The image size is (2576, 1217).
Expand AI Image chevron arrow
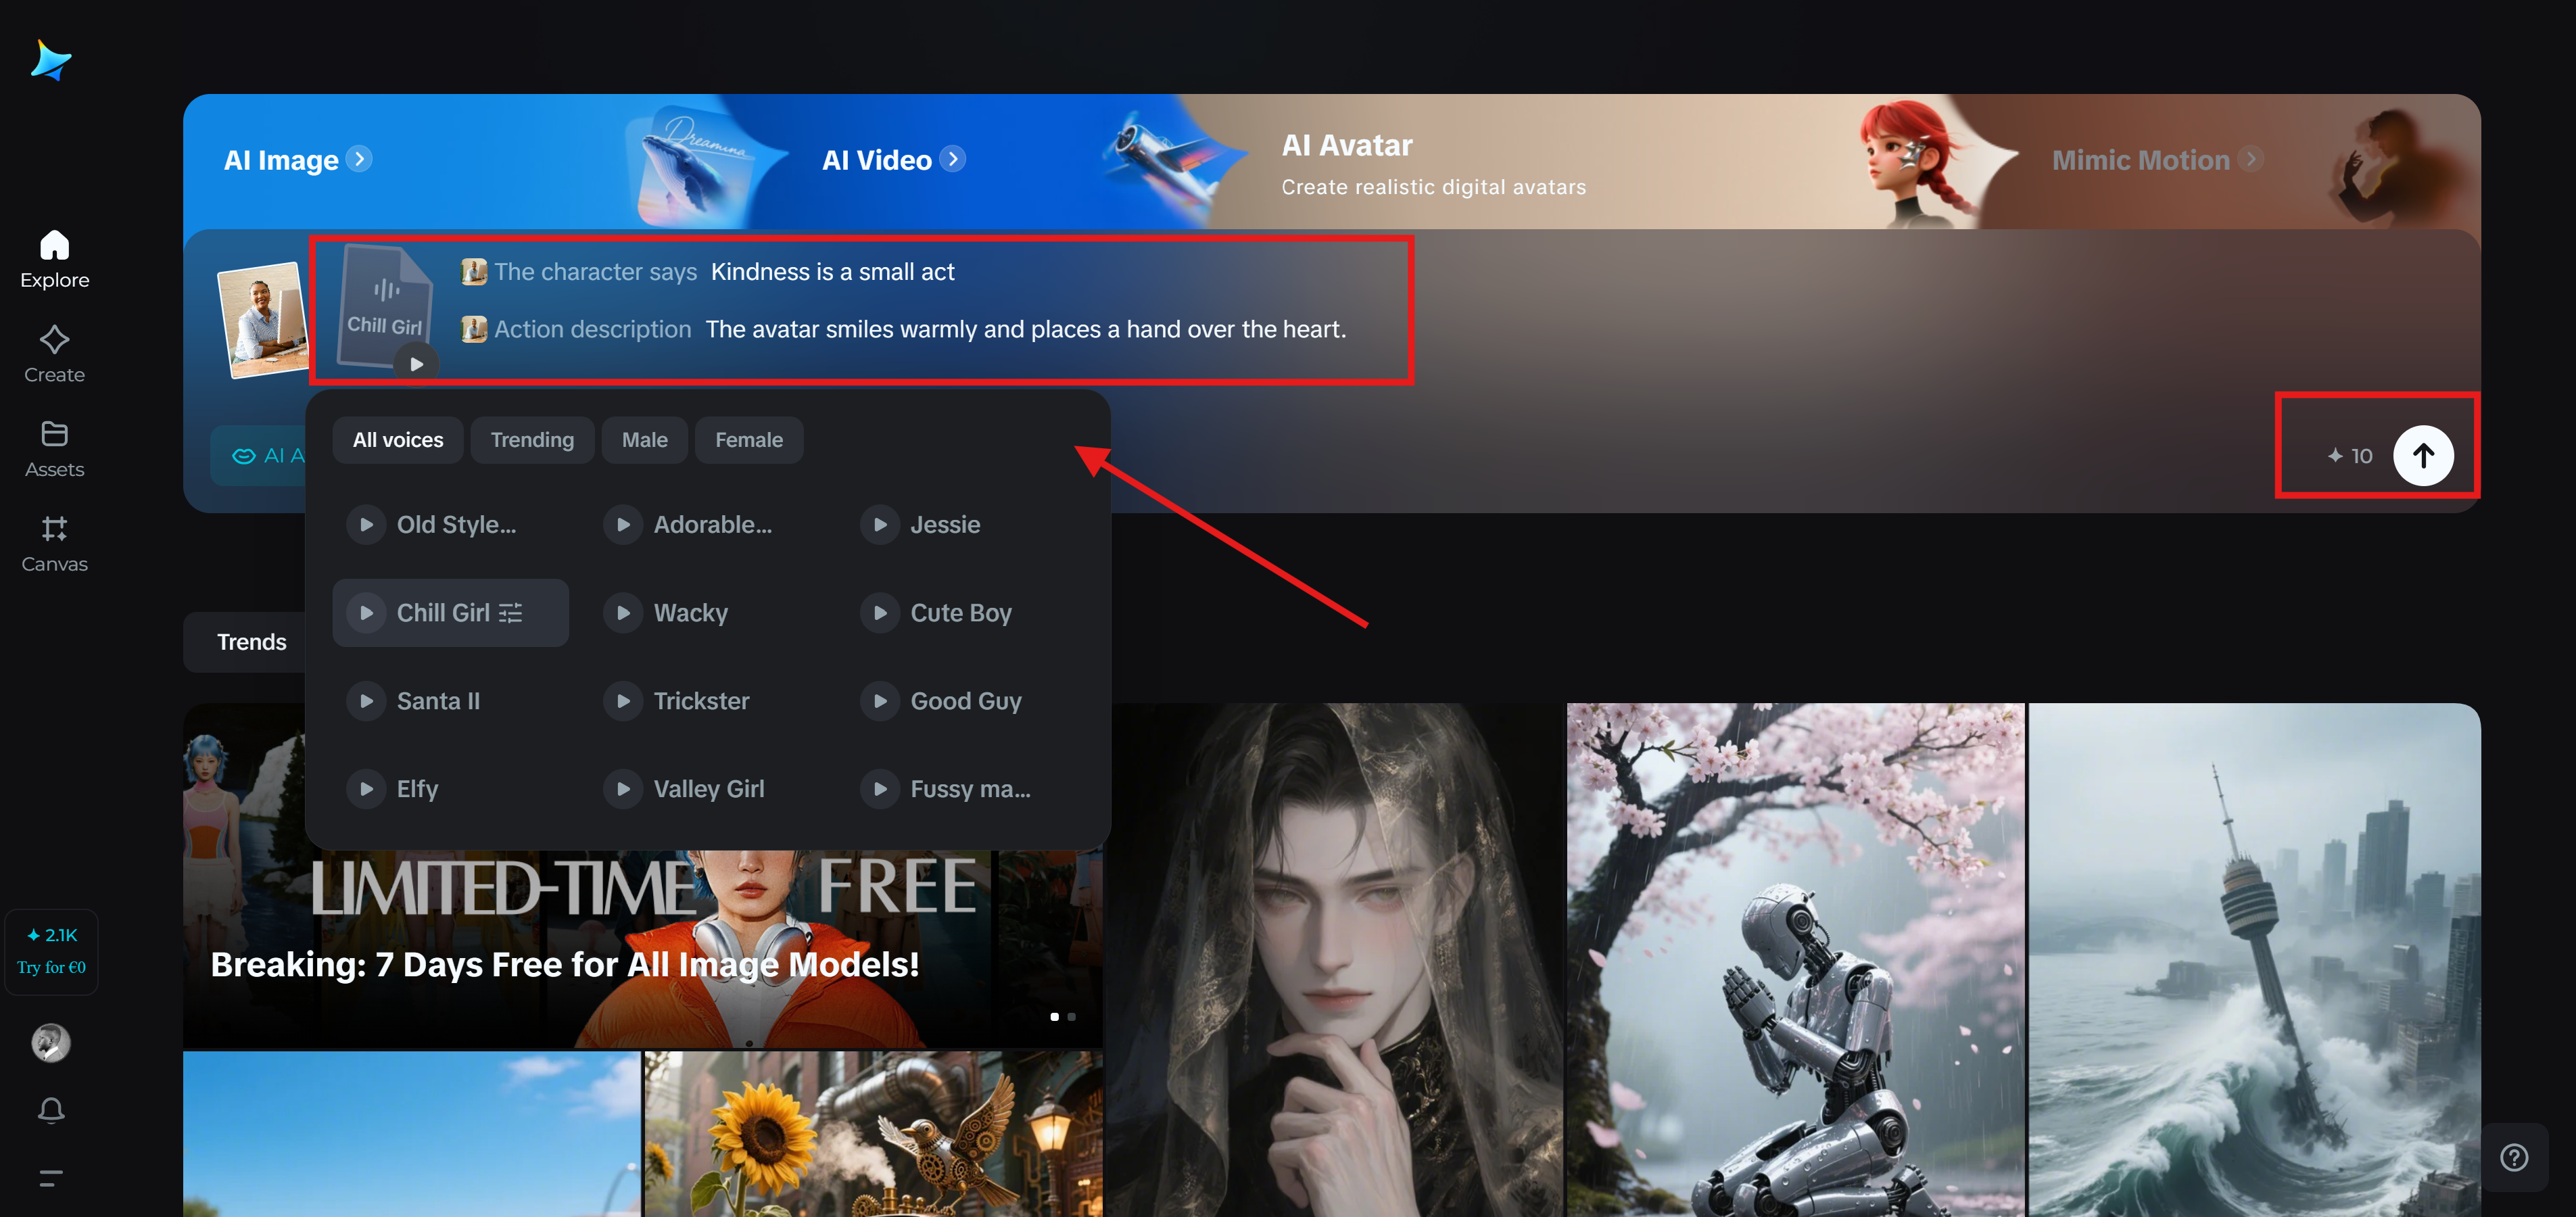[x=360, y=159]
